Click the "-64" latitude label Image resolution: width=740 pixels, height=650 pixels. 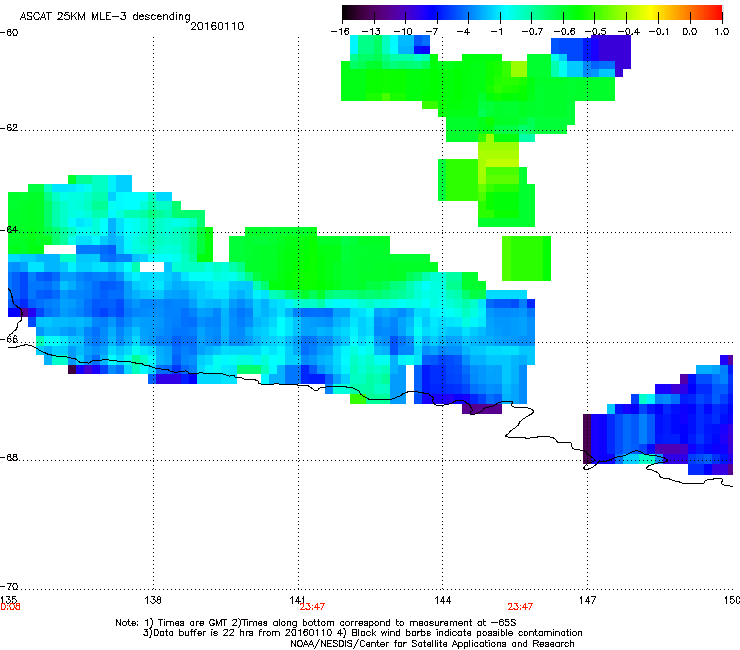[x=9, y=230]
